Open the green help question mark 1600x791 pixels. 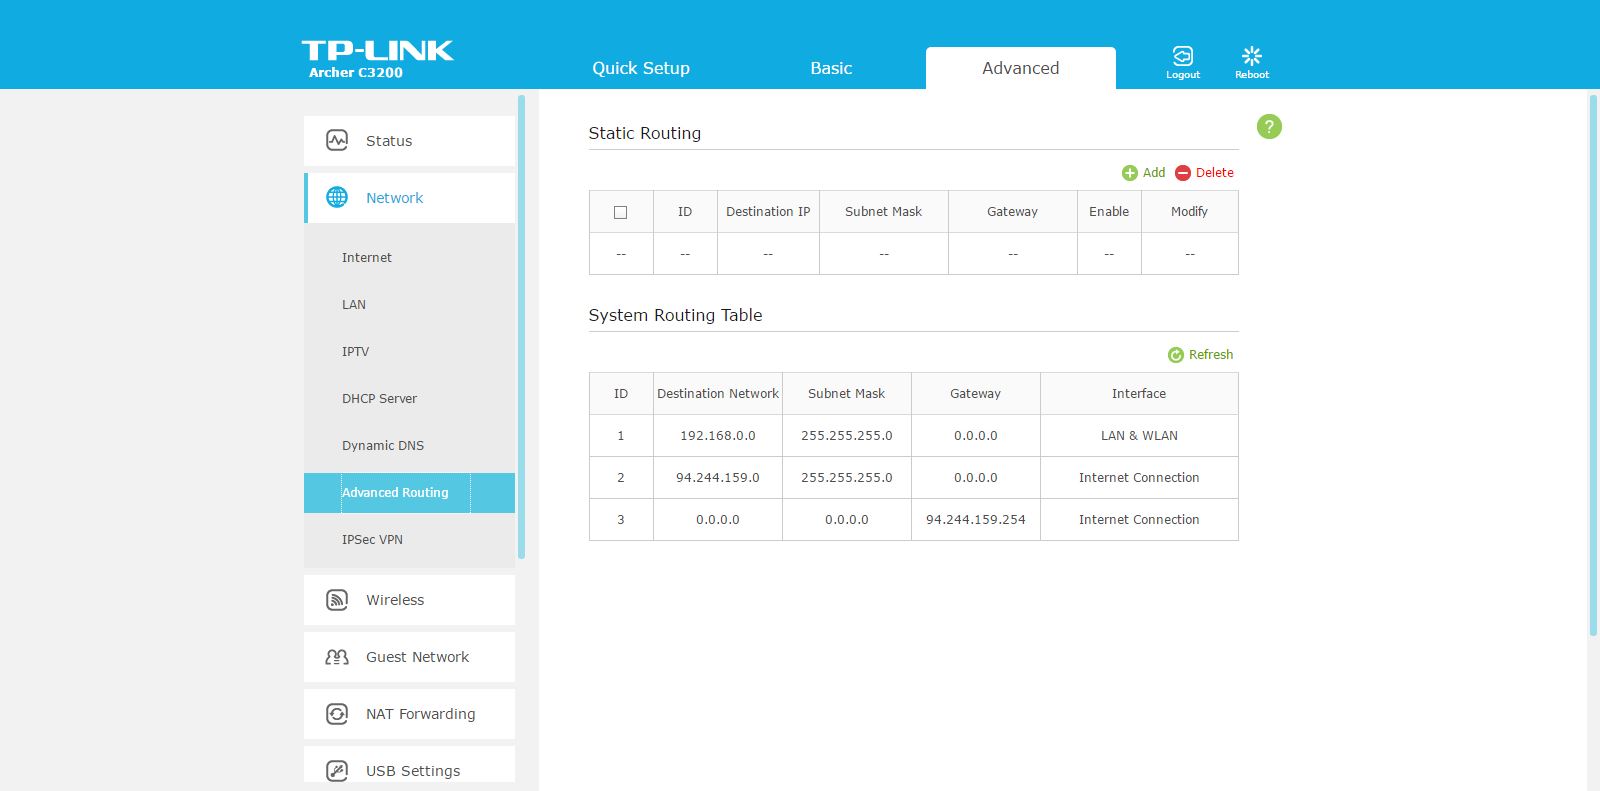[x=1269, y=127]
